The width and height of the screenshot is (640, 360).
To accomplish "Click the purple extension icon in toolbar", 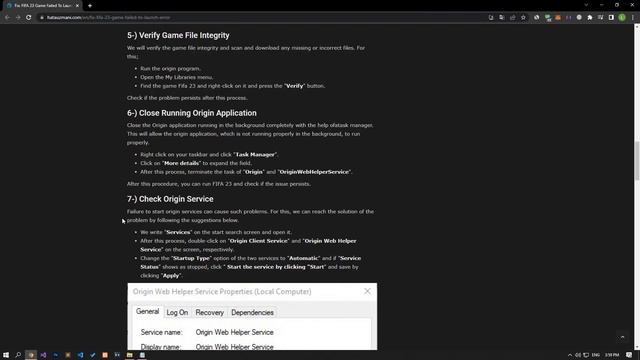I will [569, 18].
